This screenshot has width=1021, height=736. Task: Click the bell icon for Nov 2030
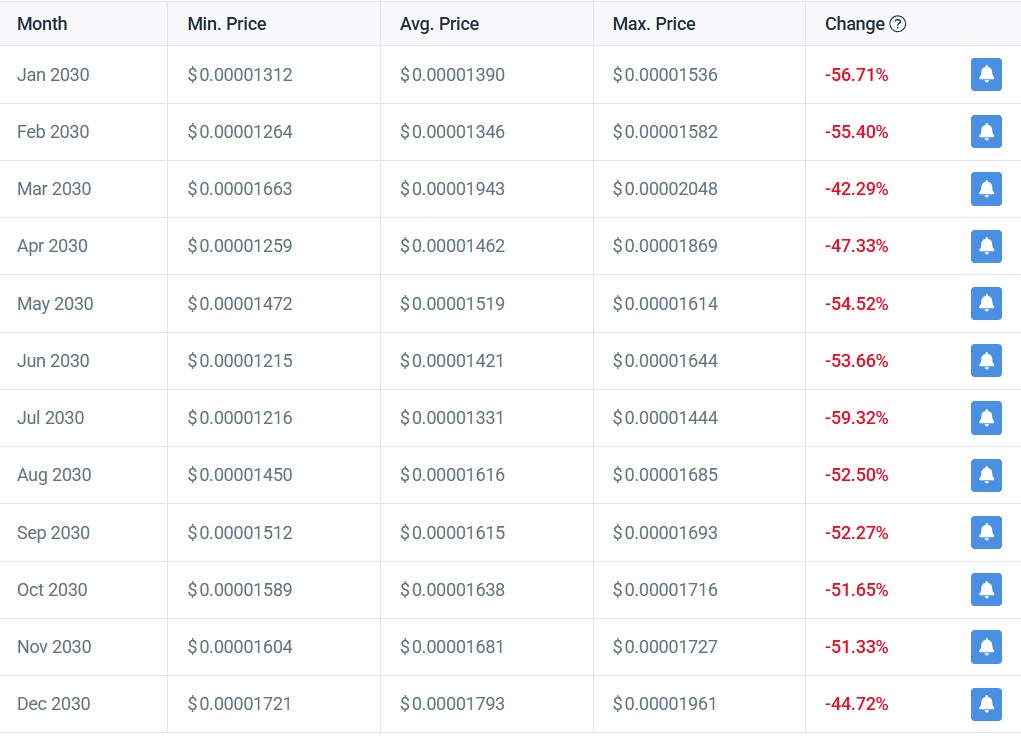[x=986, y=647]
